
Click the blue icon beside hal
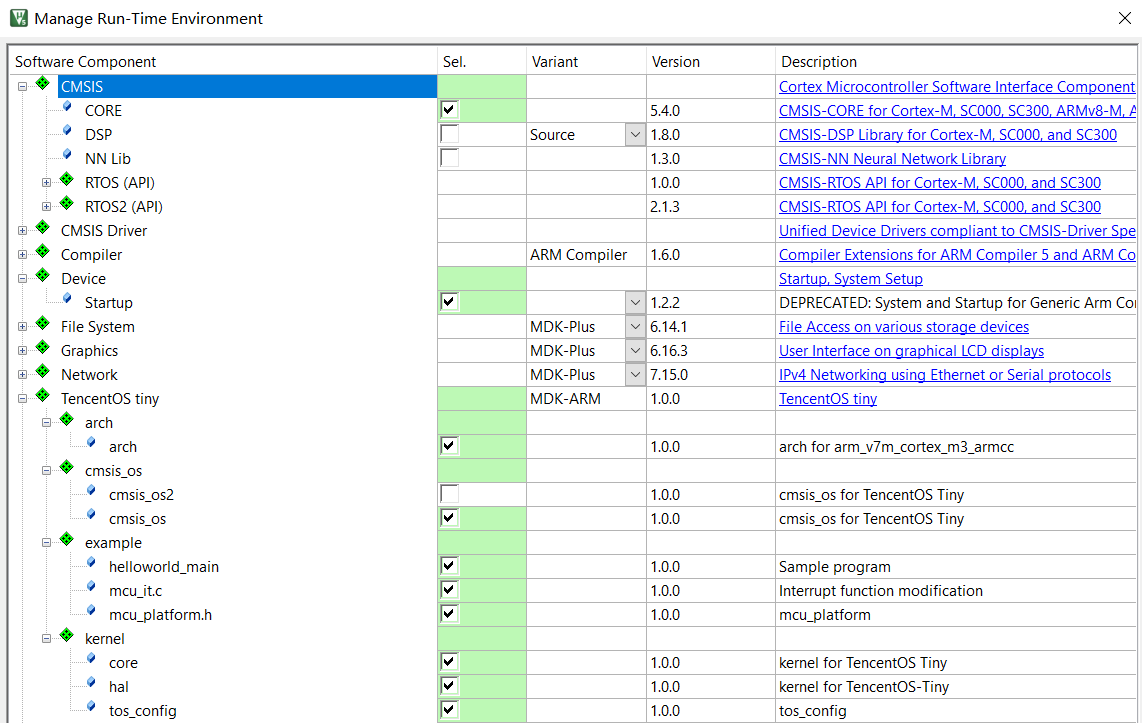(x=91, y=684)
